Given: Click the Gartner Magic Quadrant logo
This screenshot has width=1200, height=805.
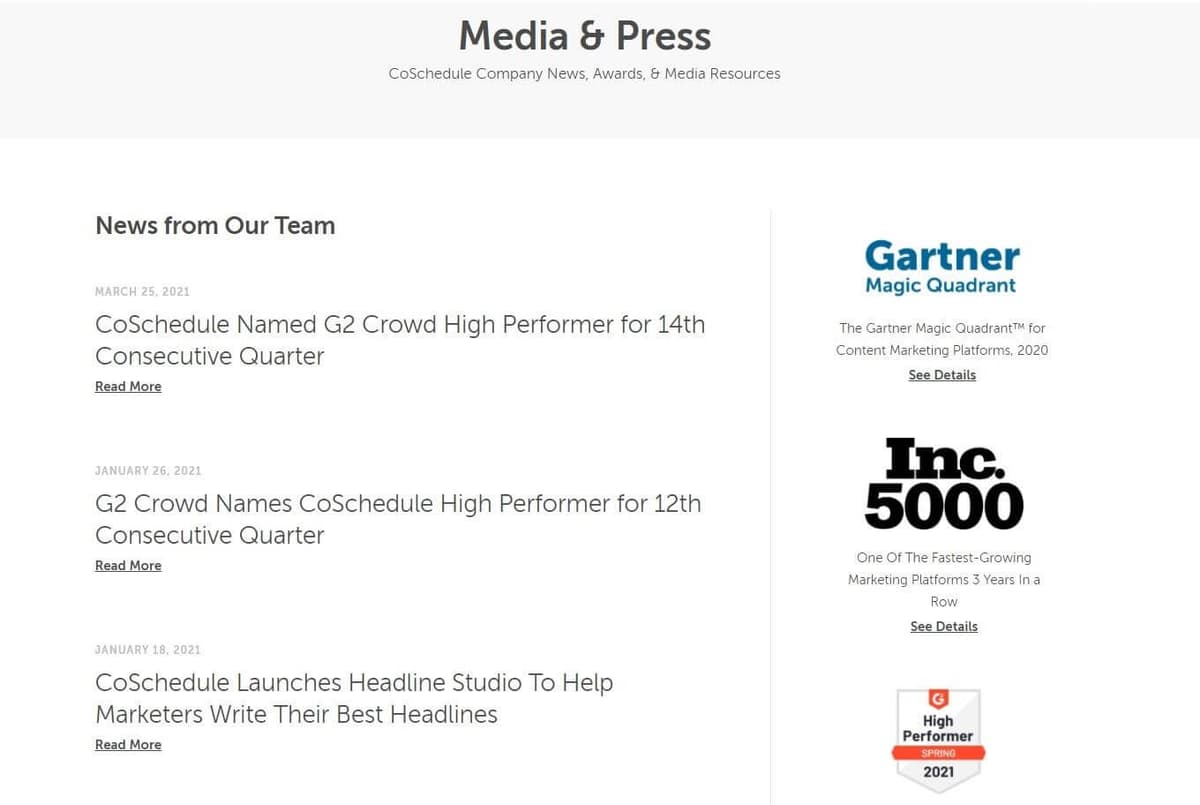Looking at the screenshot, I should click(941, 265).
